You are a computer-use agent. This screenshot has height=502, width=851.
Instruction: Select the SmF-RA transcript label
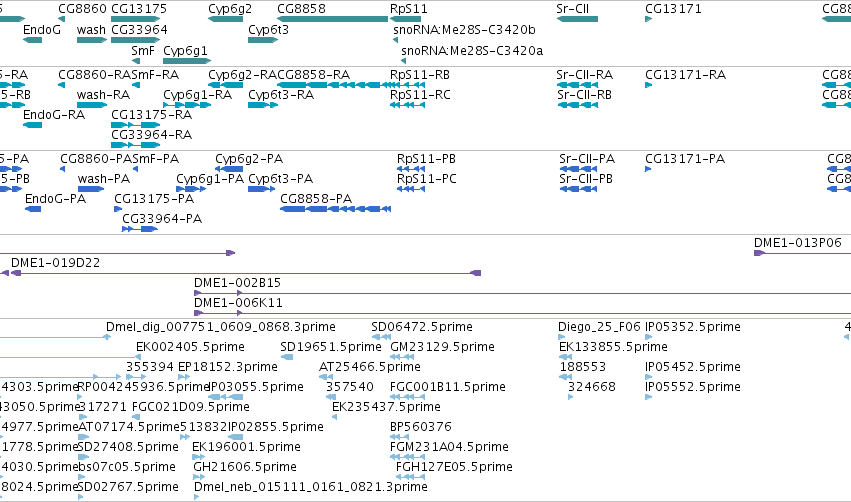click(155, 75)
